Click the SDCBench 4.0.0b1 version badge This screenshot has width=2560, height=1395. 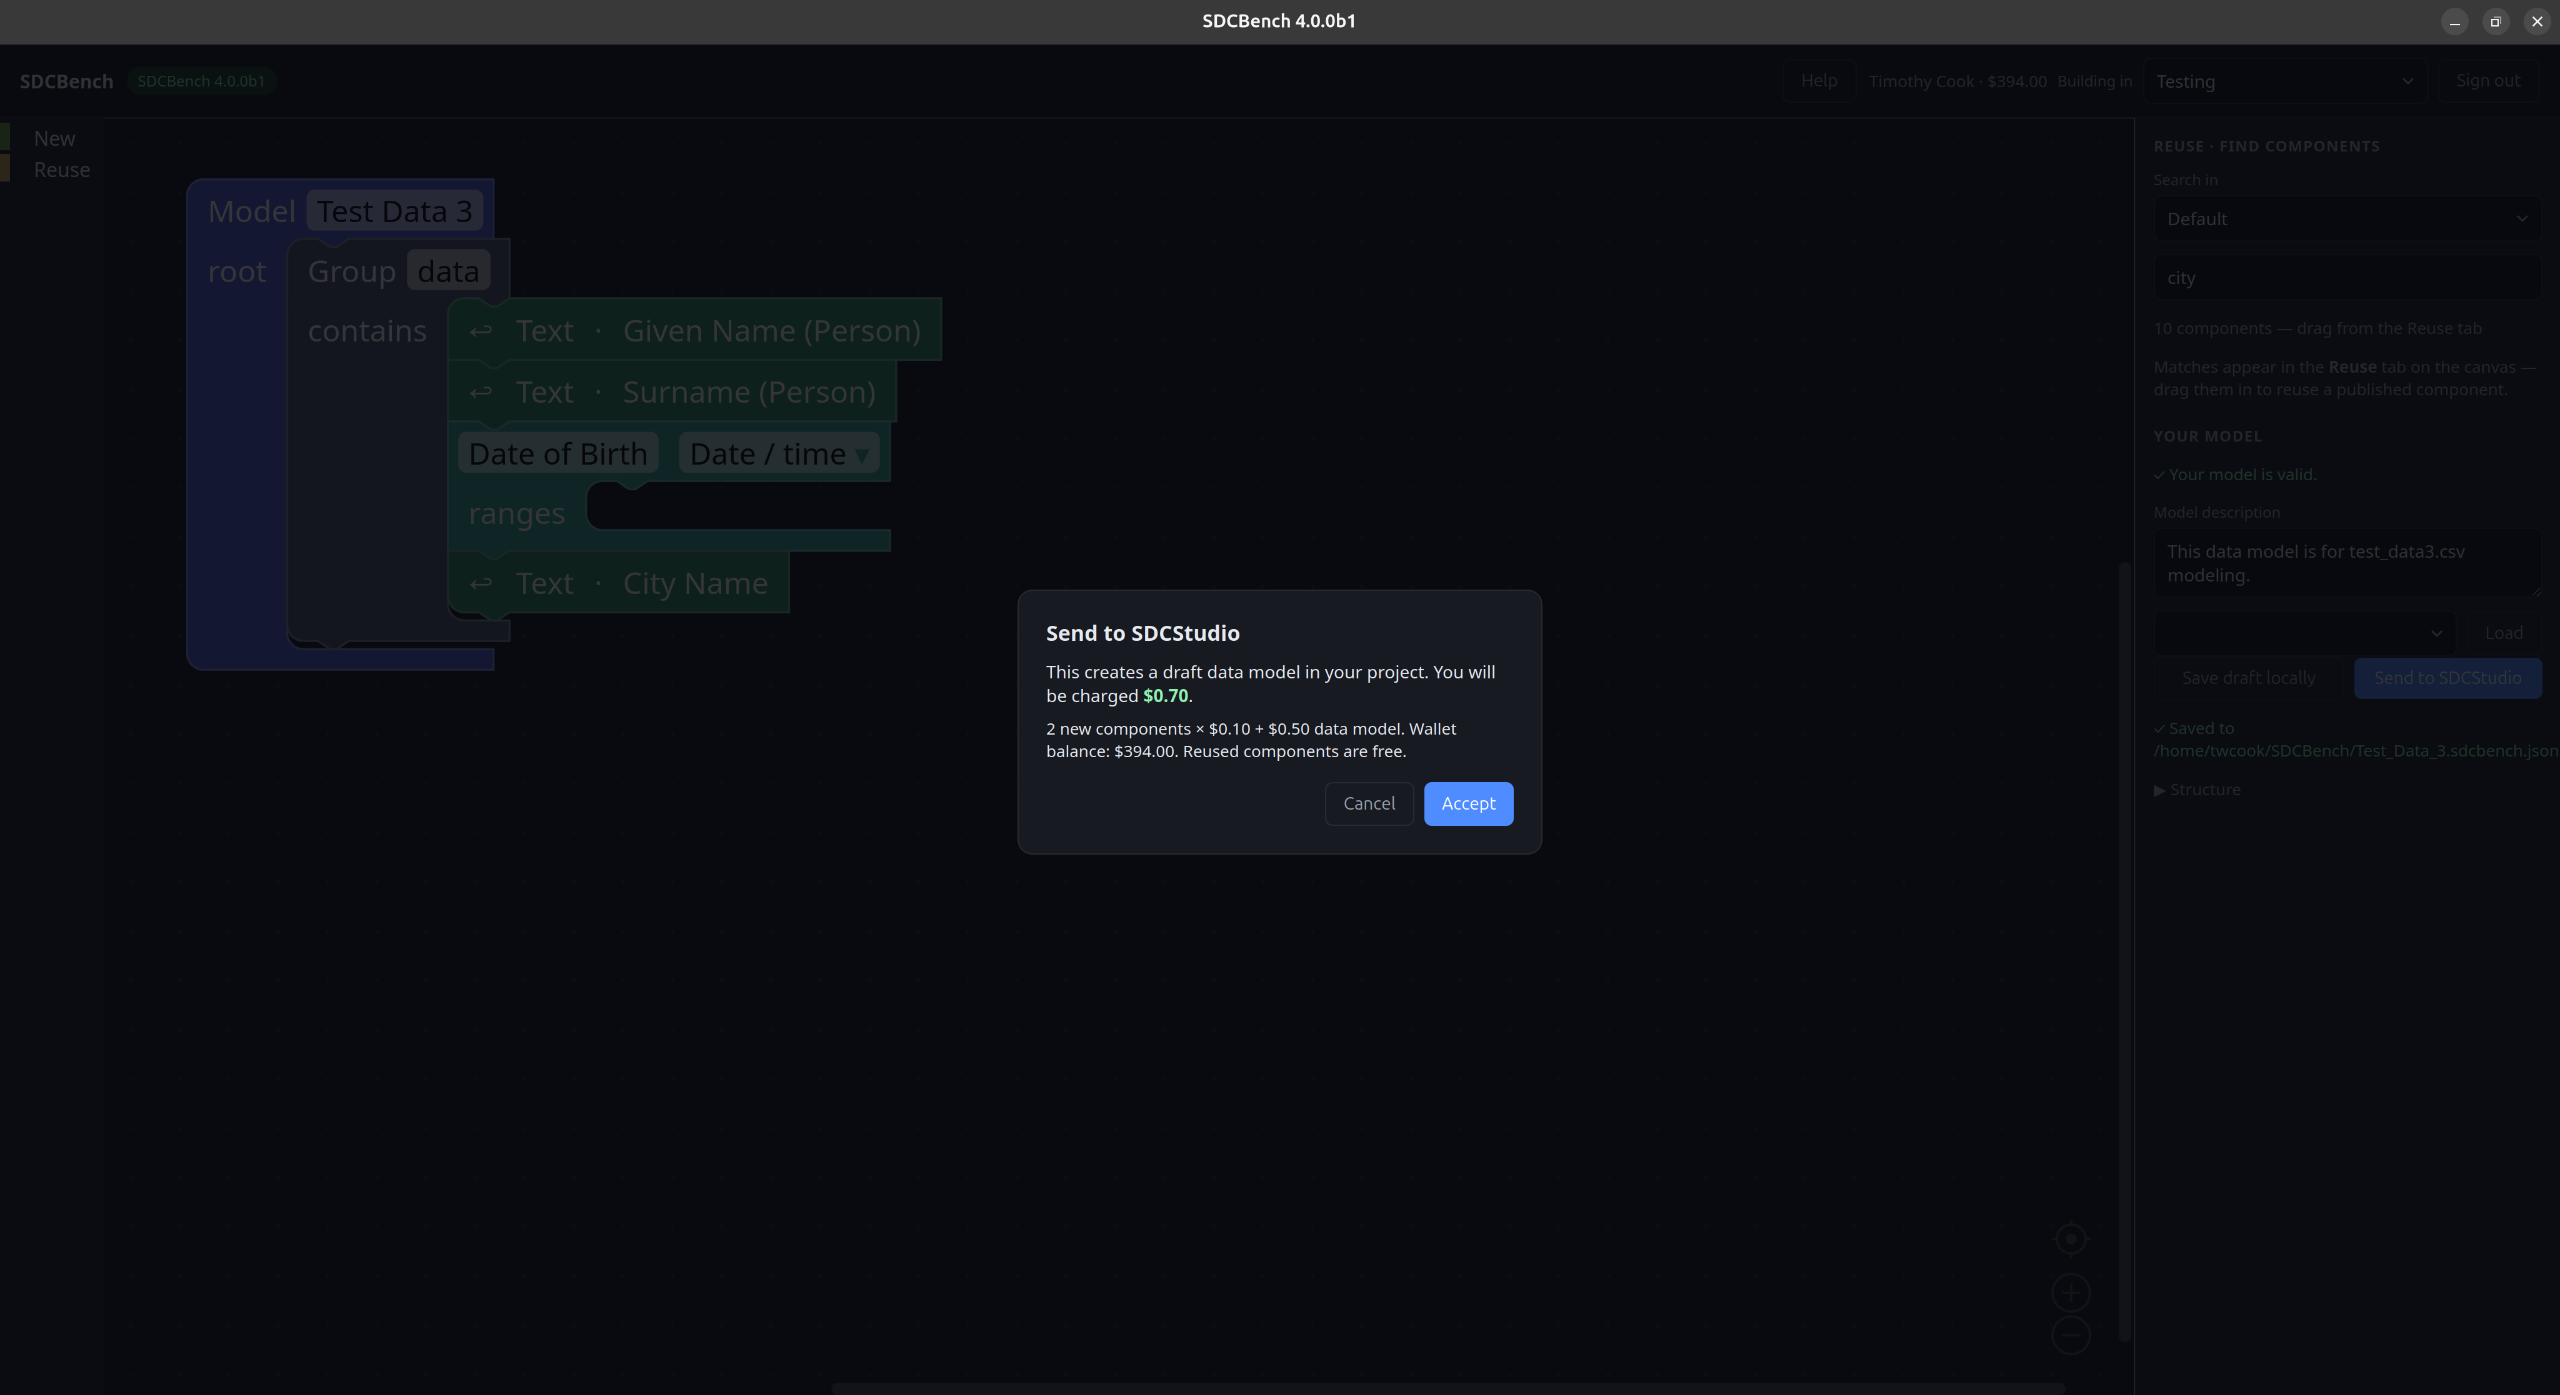201,81
